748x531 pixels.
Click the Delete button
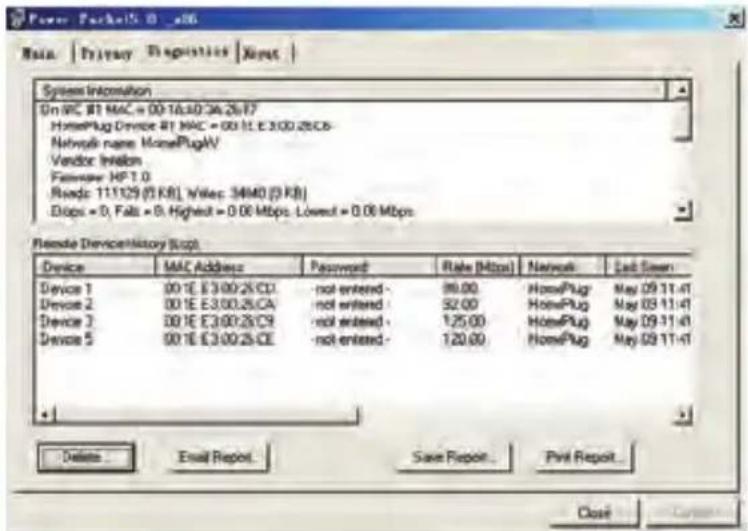point(86,458)
